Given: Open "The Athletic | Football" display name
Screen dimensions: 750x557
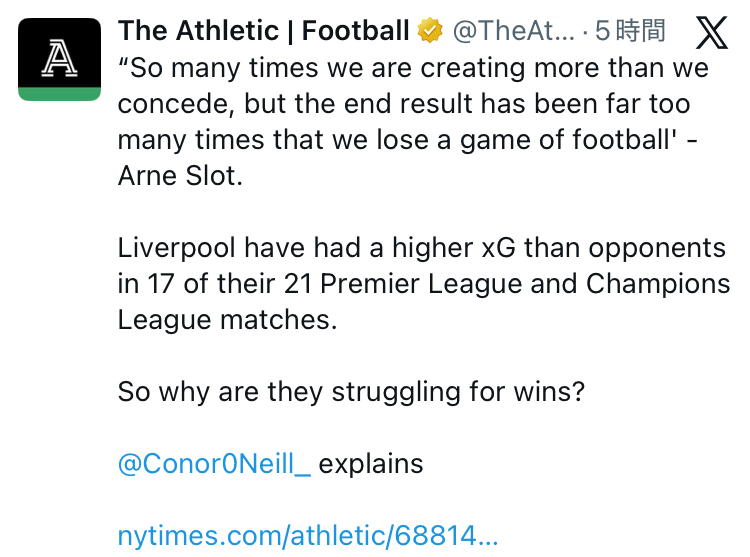Looking at the screenshot, I should (263, 32).
